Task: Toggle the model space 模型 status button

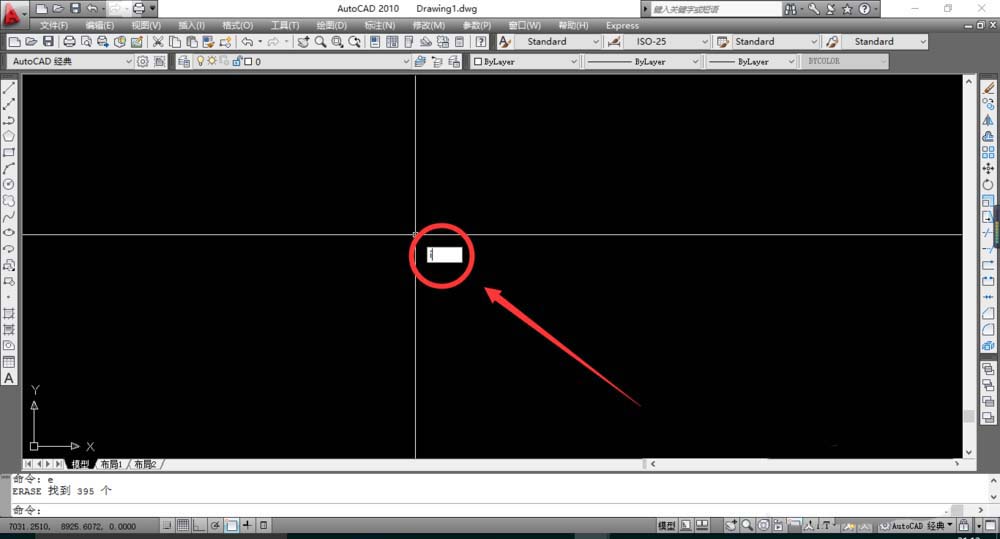Action: (x=666, y=526)
